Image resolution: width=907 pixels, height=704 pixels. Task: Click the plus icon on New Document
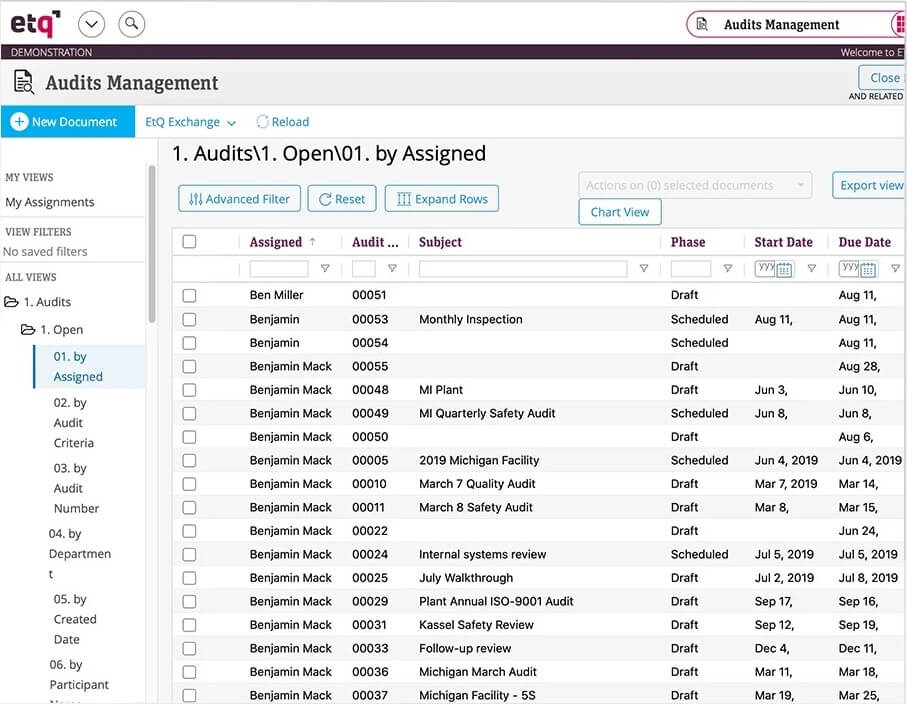(19, 122)
